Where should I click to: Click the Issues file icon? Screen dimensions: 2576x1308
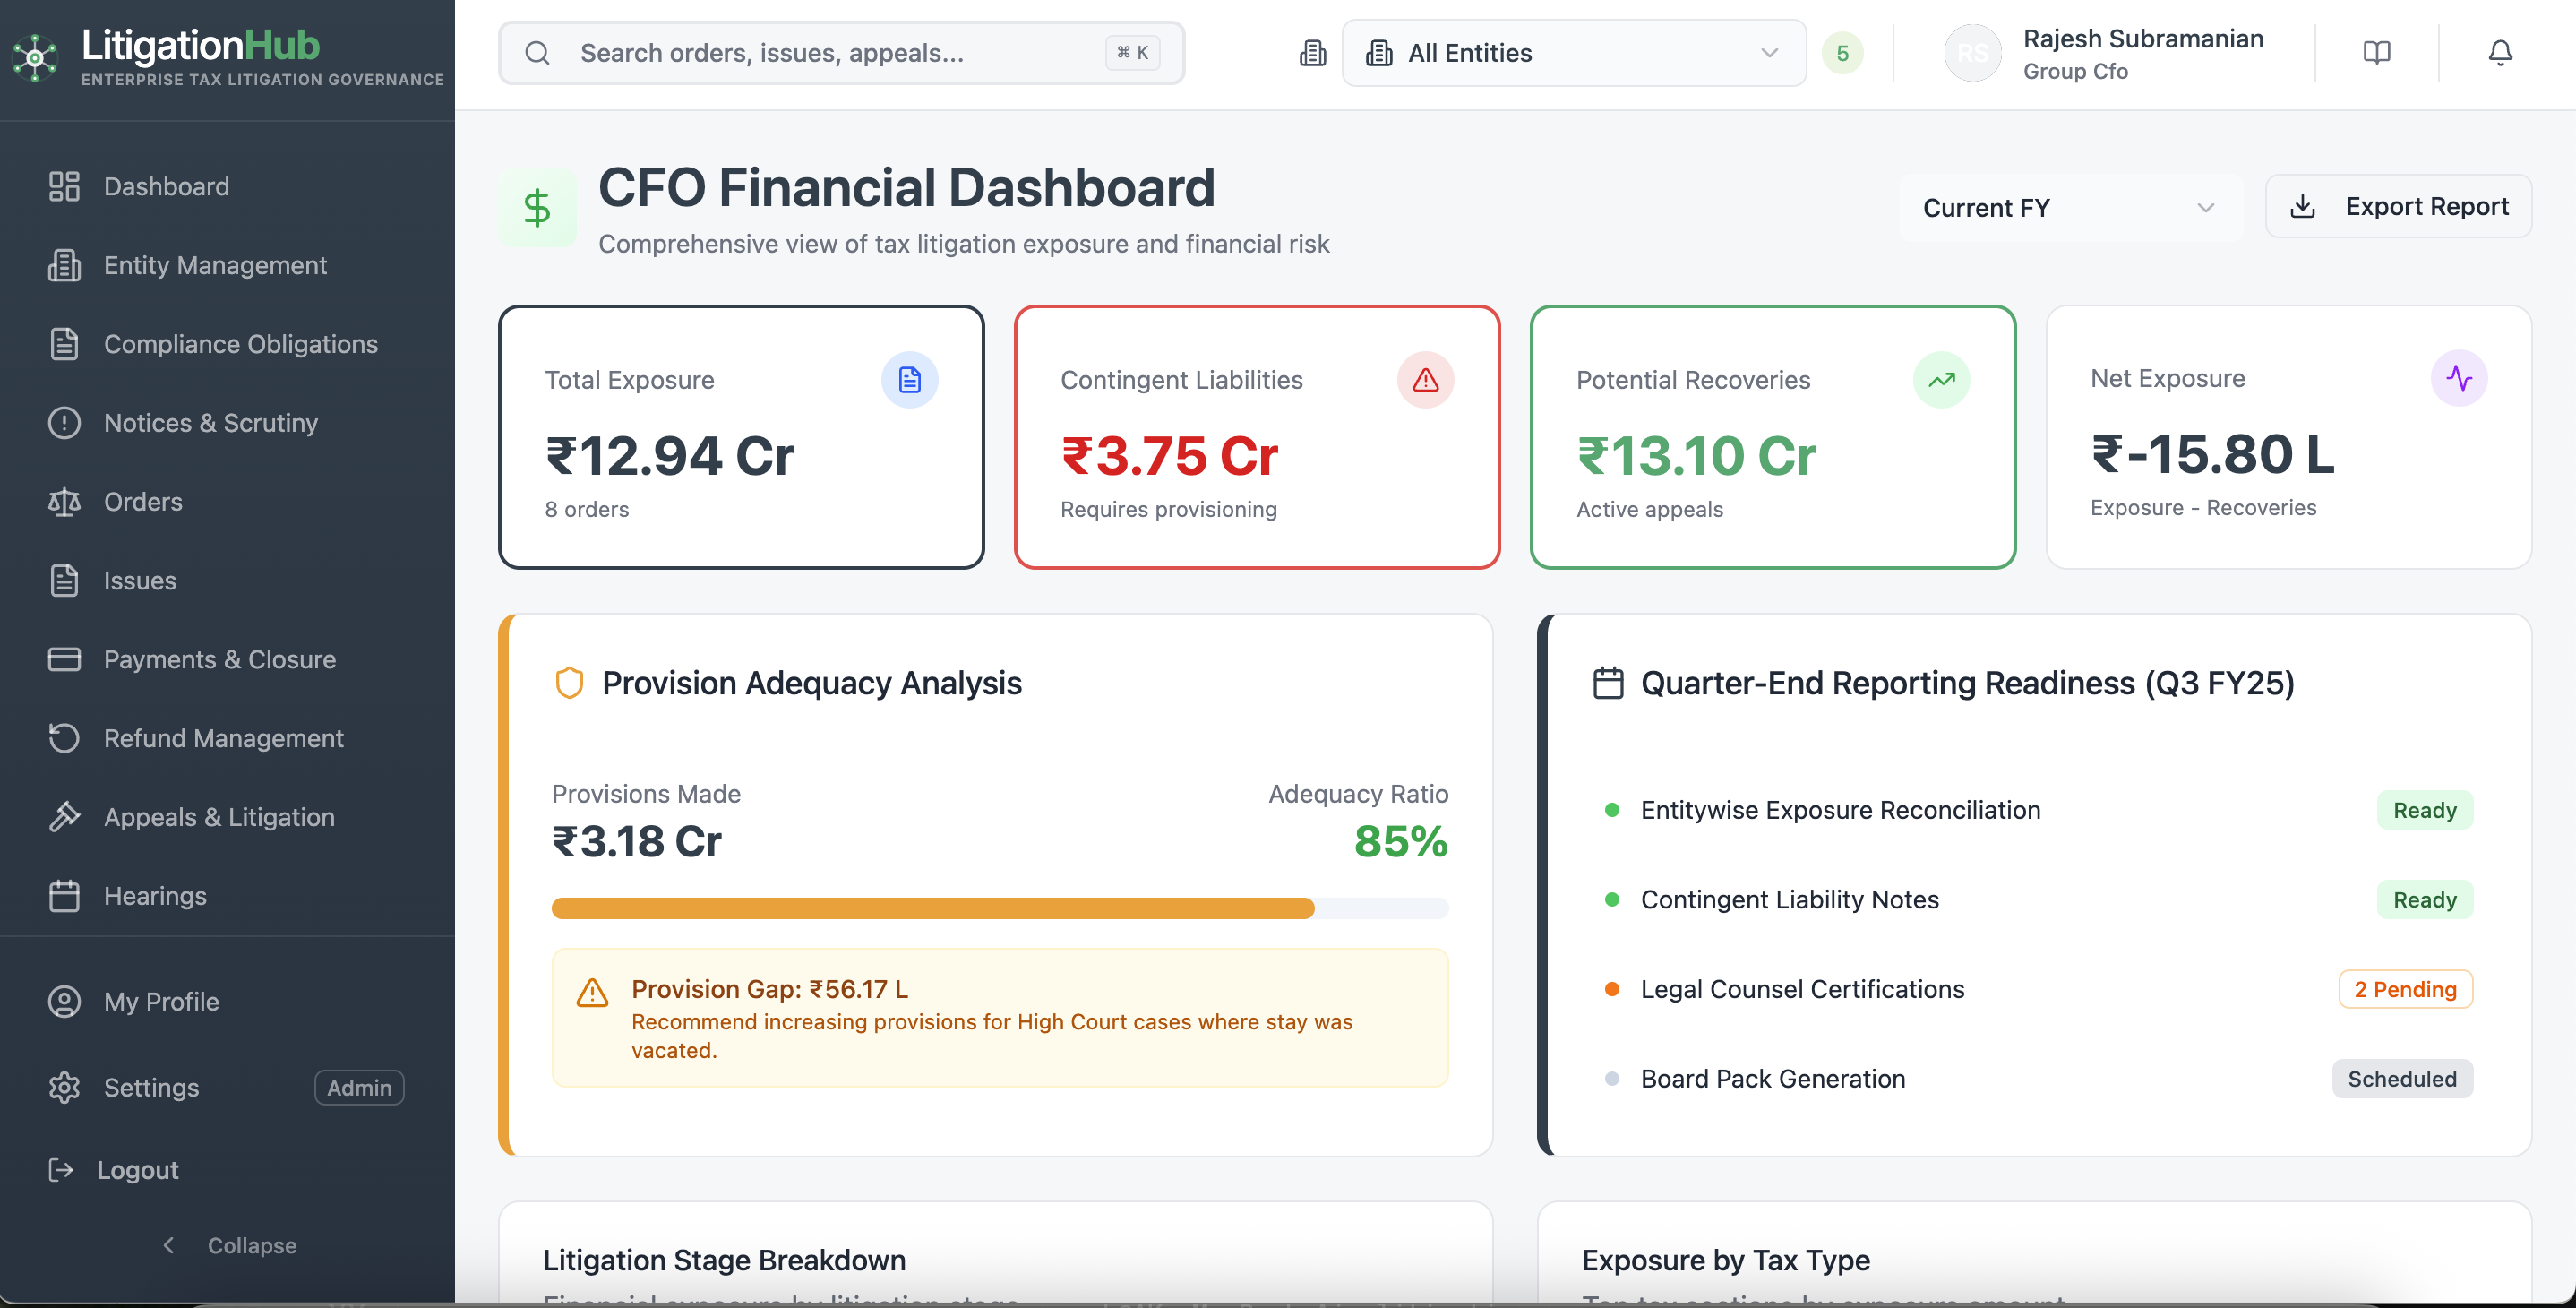tap(64, 581)
